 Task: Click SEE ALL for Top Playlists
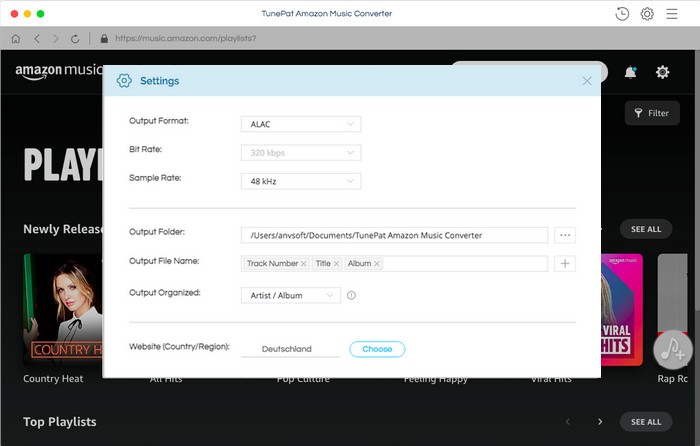[646, 422]
